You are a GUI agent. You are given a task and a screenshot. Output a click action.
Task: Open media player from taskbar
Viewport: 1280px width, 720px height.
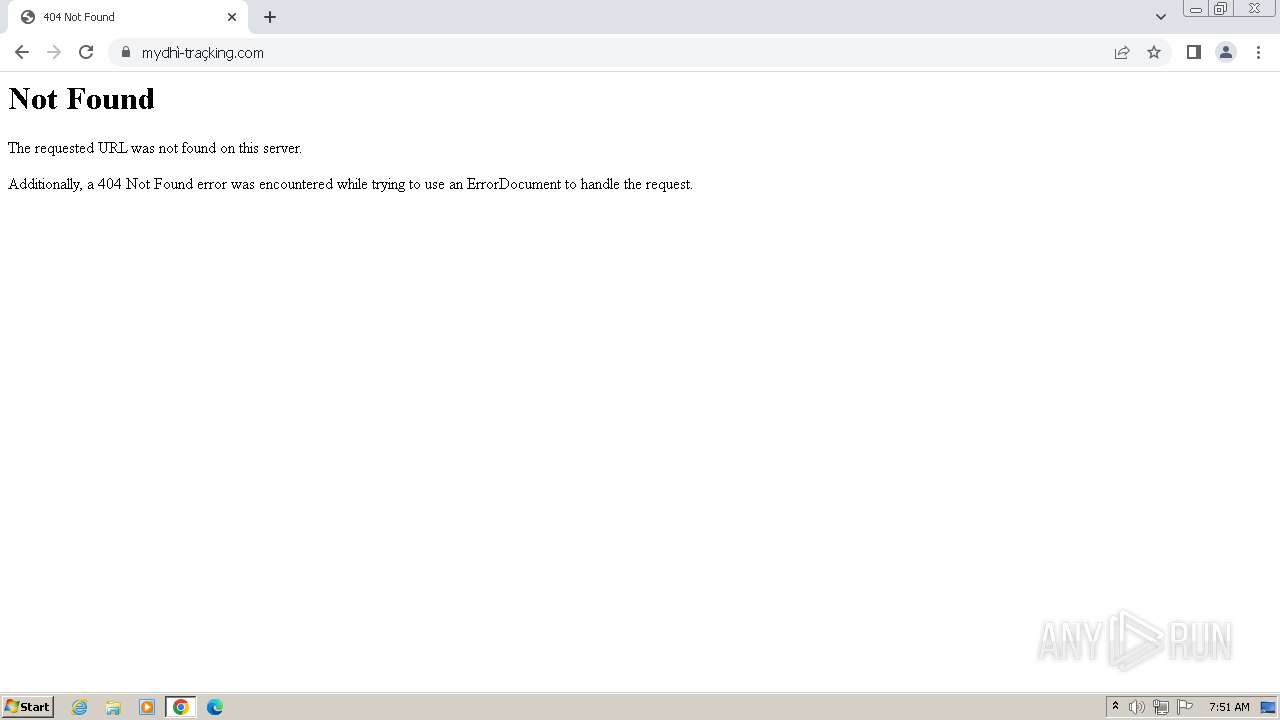147,707
